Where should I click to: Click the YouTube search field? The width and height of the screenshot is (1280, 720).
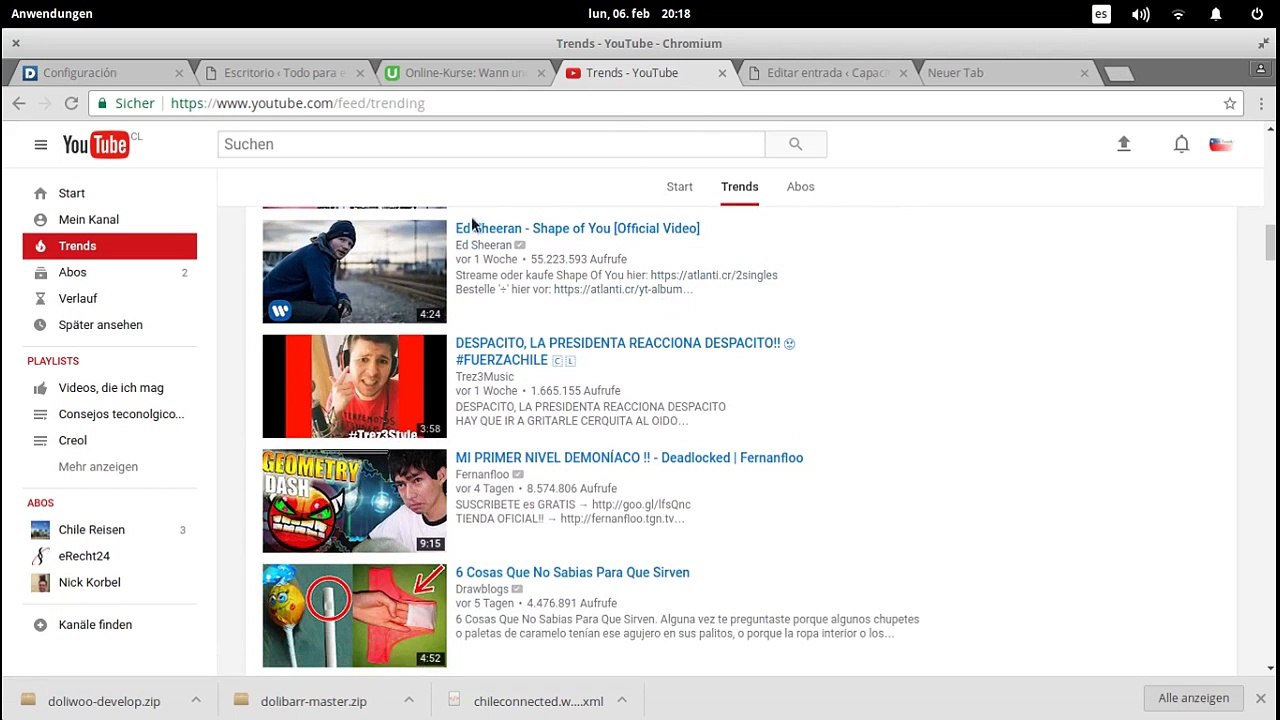click(491, 144)
